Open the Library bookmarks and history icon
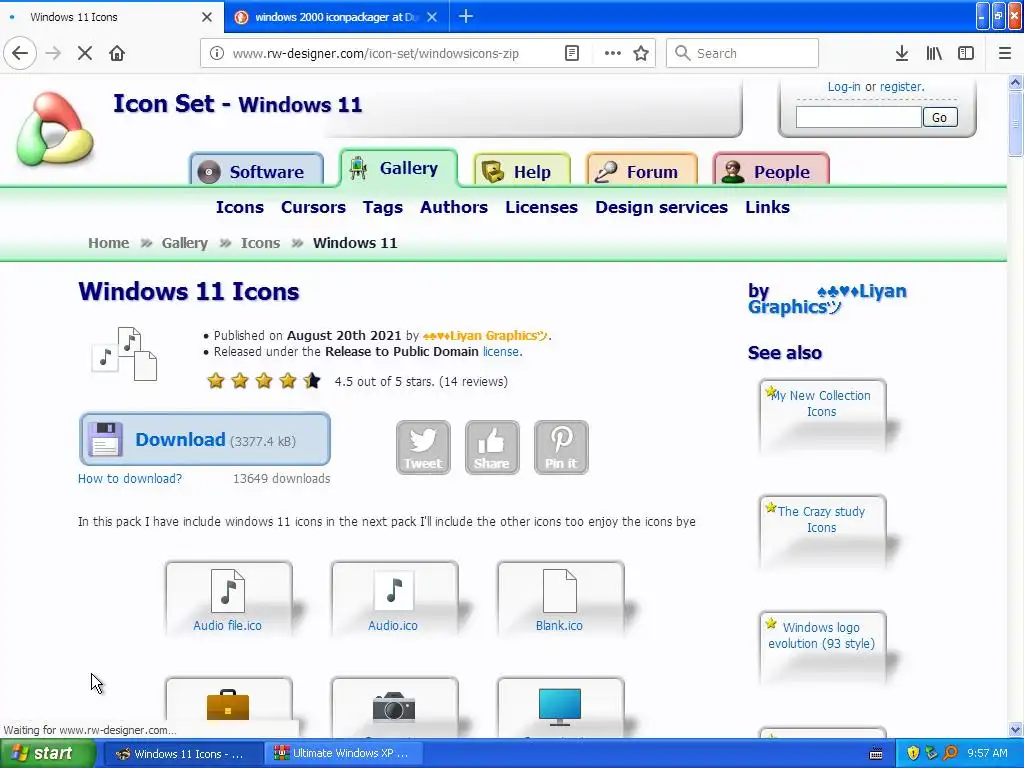 pyautogui.click(x=934, y=53)
